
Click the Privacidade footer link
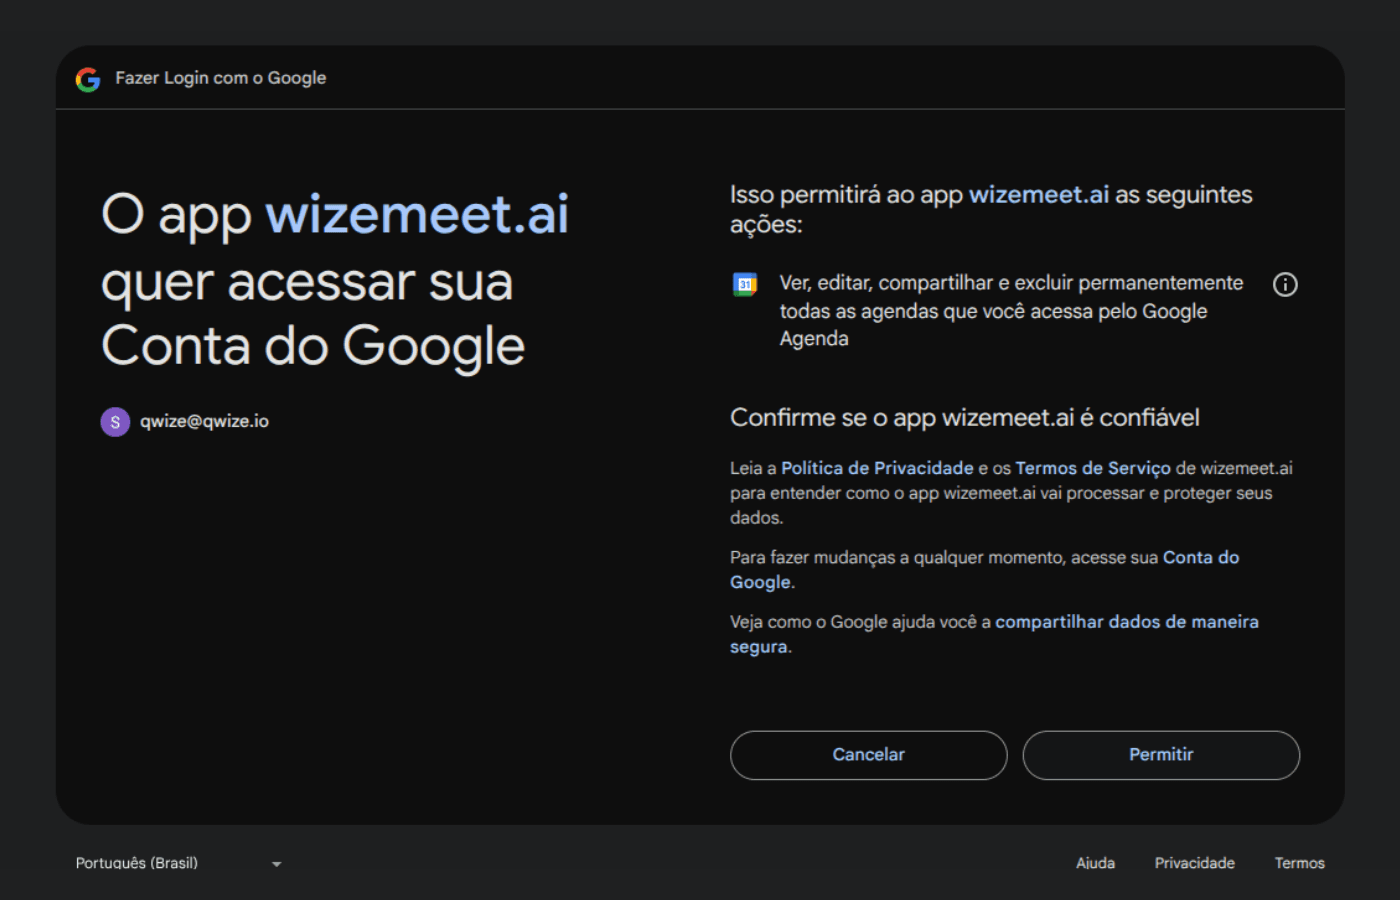(x=1194, y=863)
